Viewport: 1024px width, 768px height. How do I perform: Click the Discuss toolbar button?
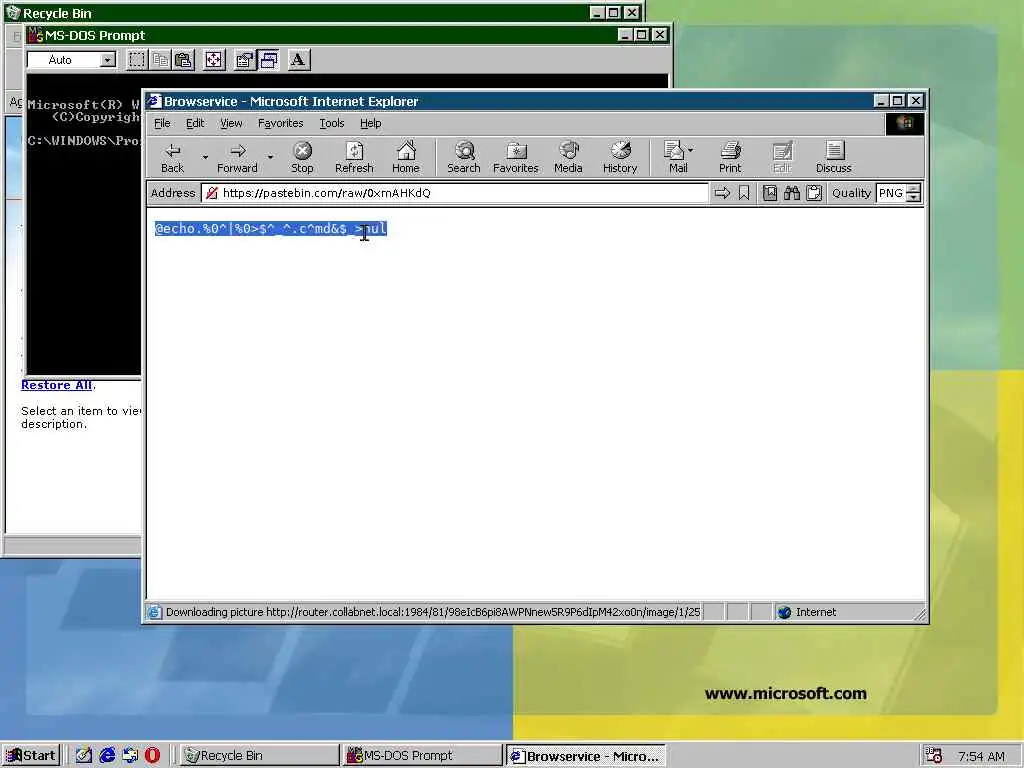point(833,157)
